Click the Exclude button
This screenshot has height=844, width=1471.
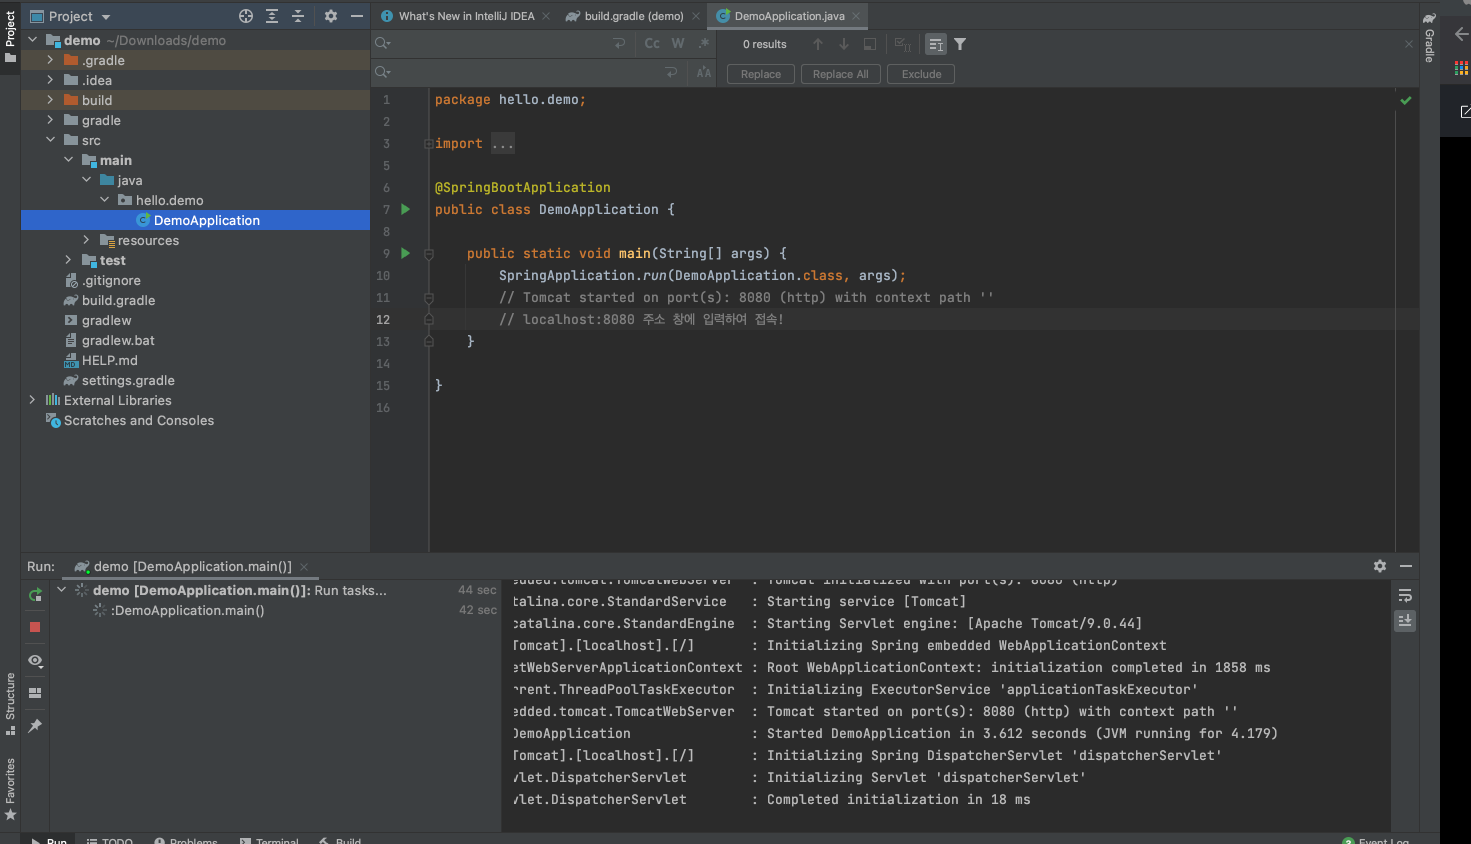(x=921, y=74)
